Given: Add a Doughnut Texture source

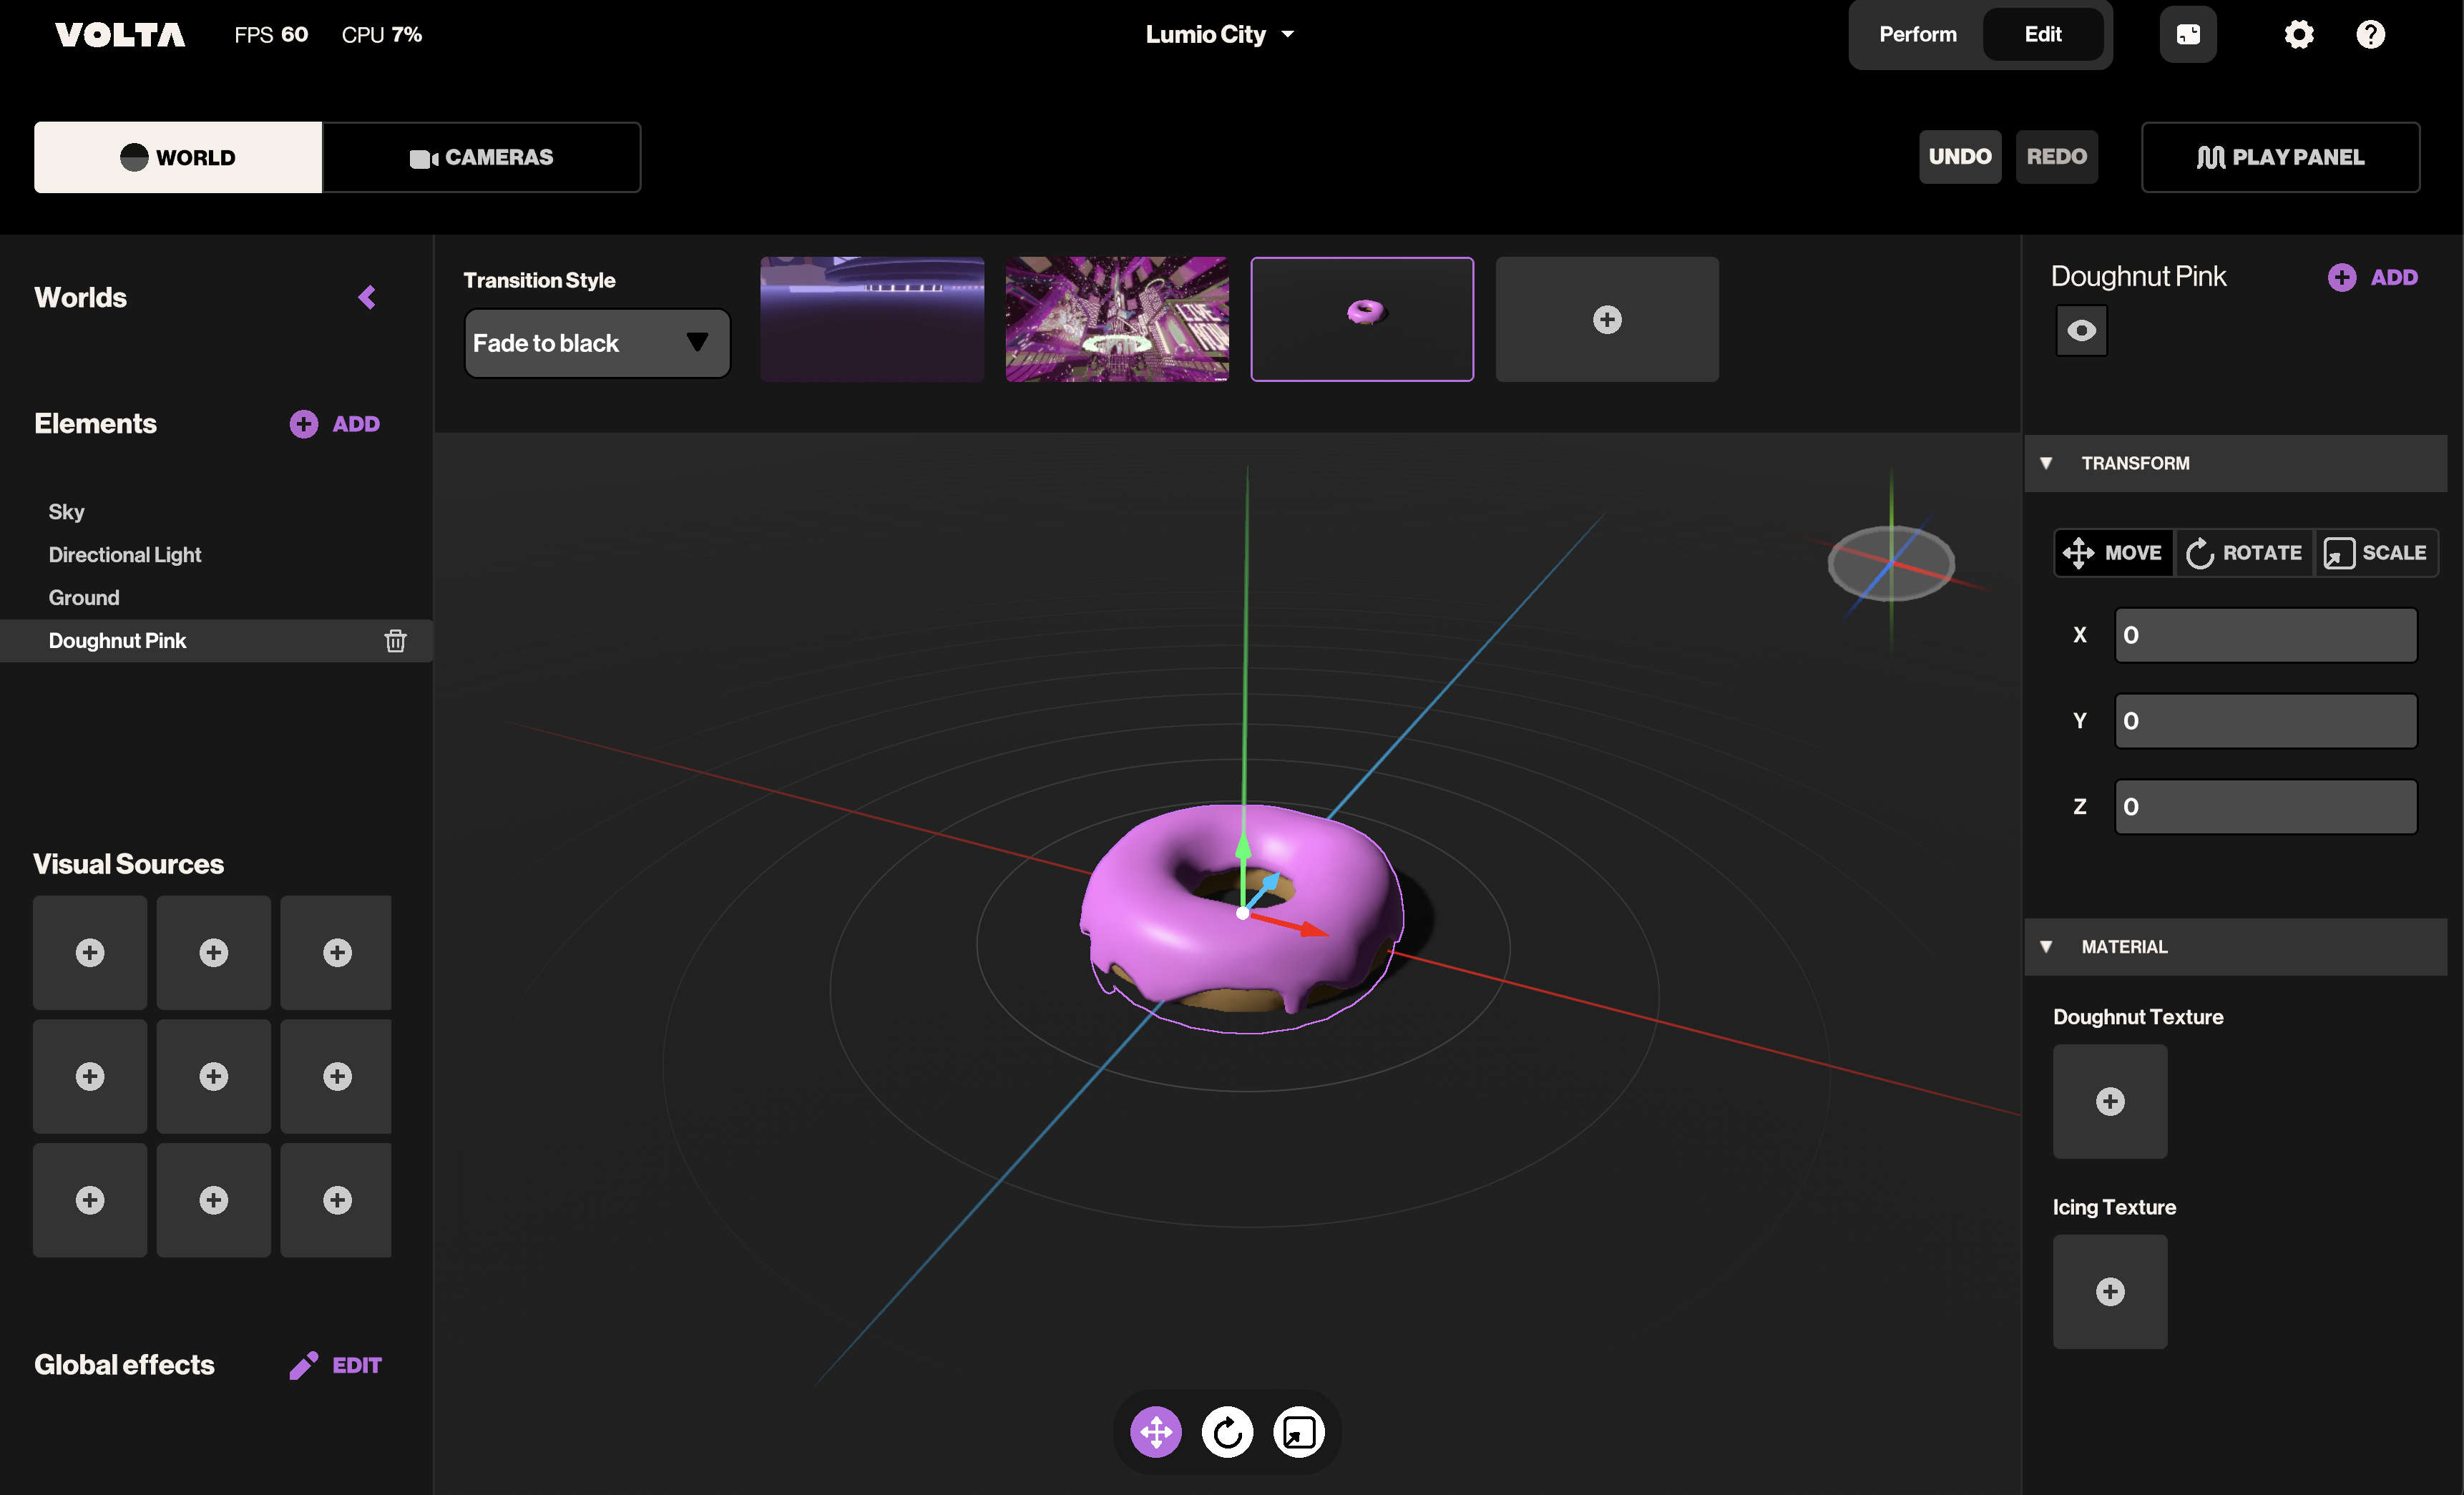Looking at the screenshot, I should 2109,1101.
